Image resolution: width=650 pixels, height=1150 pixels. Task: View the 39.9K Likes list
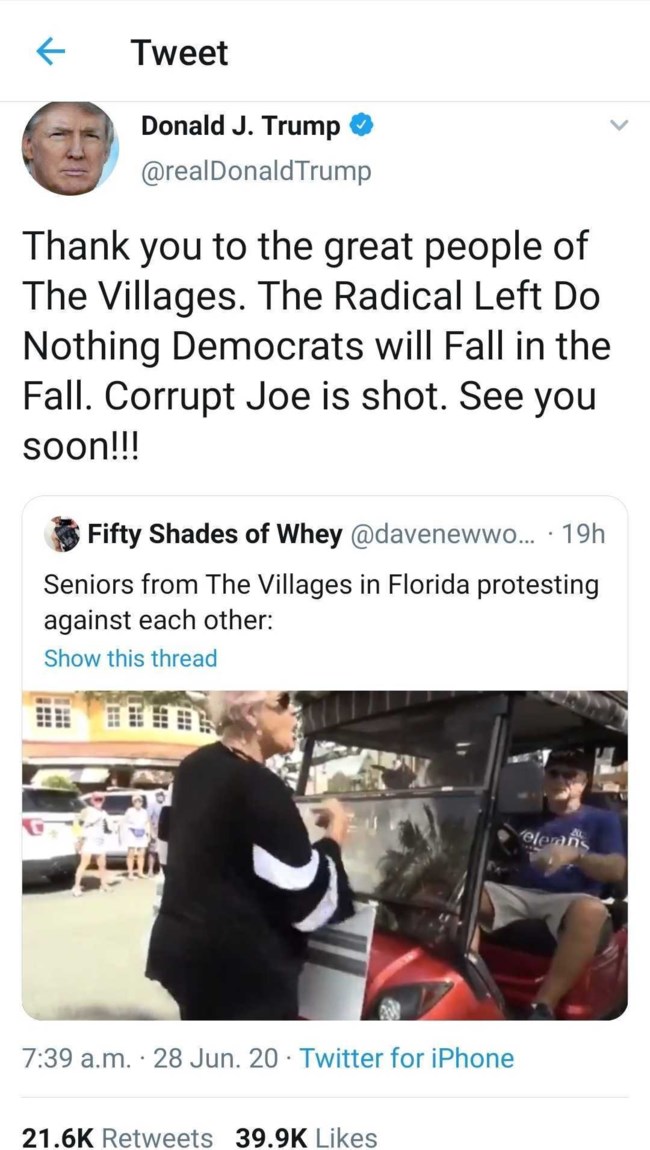point(306,1138)
